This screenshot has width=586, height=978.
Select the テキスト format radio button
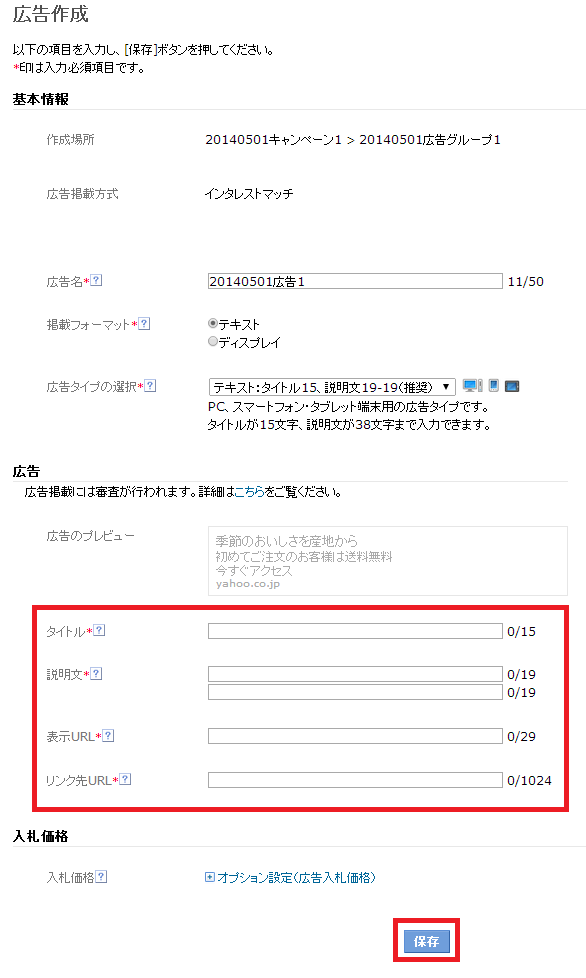[213, 324]
